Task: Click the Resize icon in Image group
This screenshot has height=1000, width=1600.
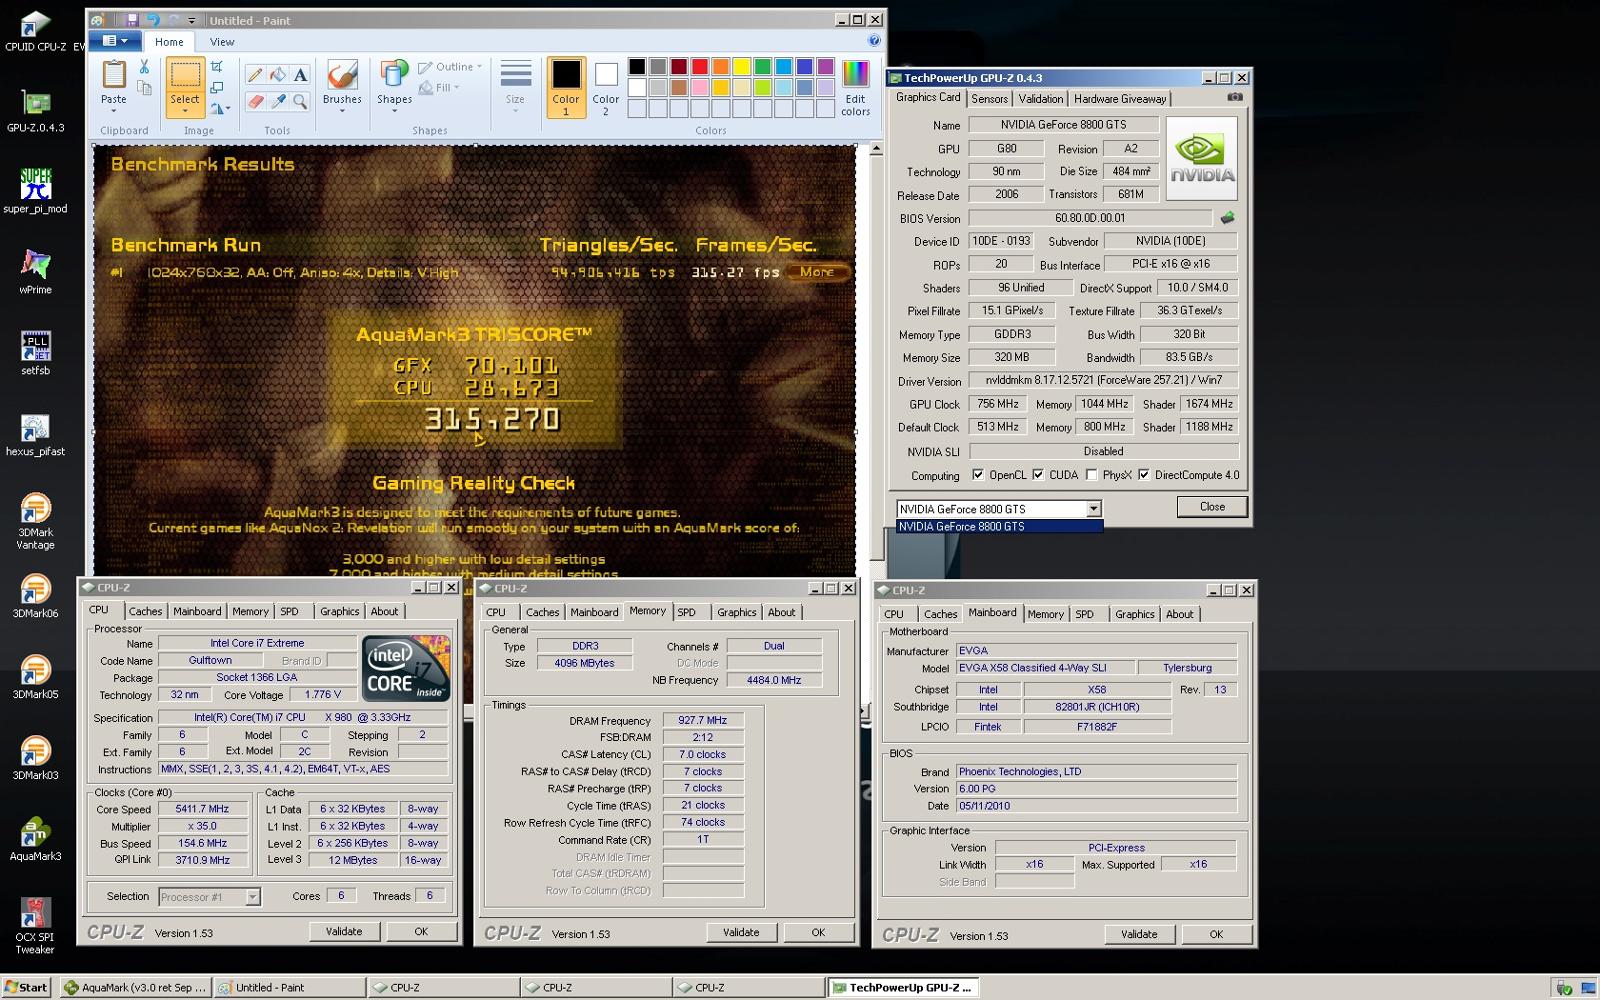Action: pos(217,87)
